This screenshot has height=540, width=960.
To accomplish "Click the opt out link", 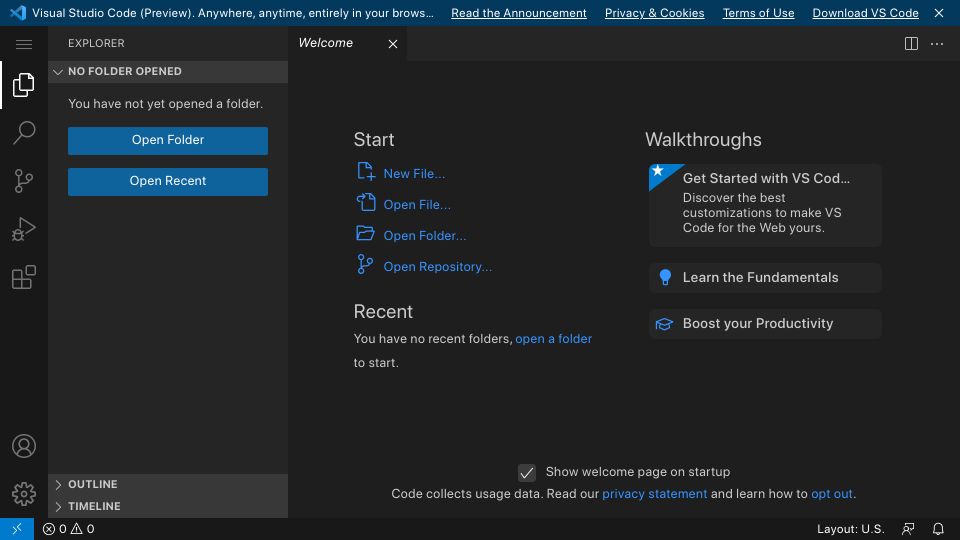I will (x=831, y=493).
